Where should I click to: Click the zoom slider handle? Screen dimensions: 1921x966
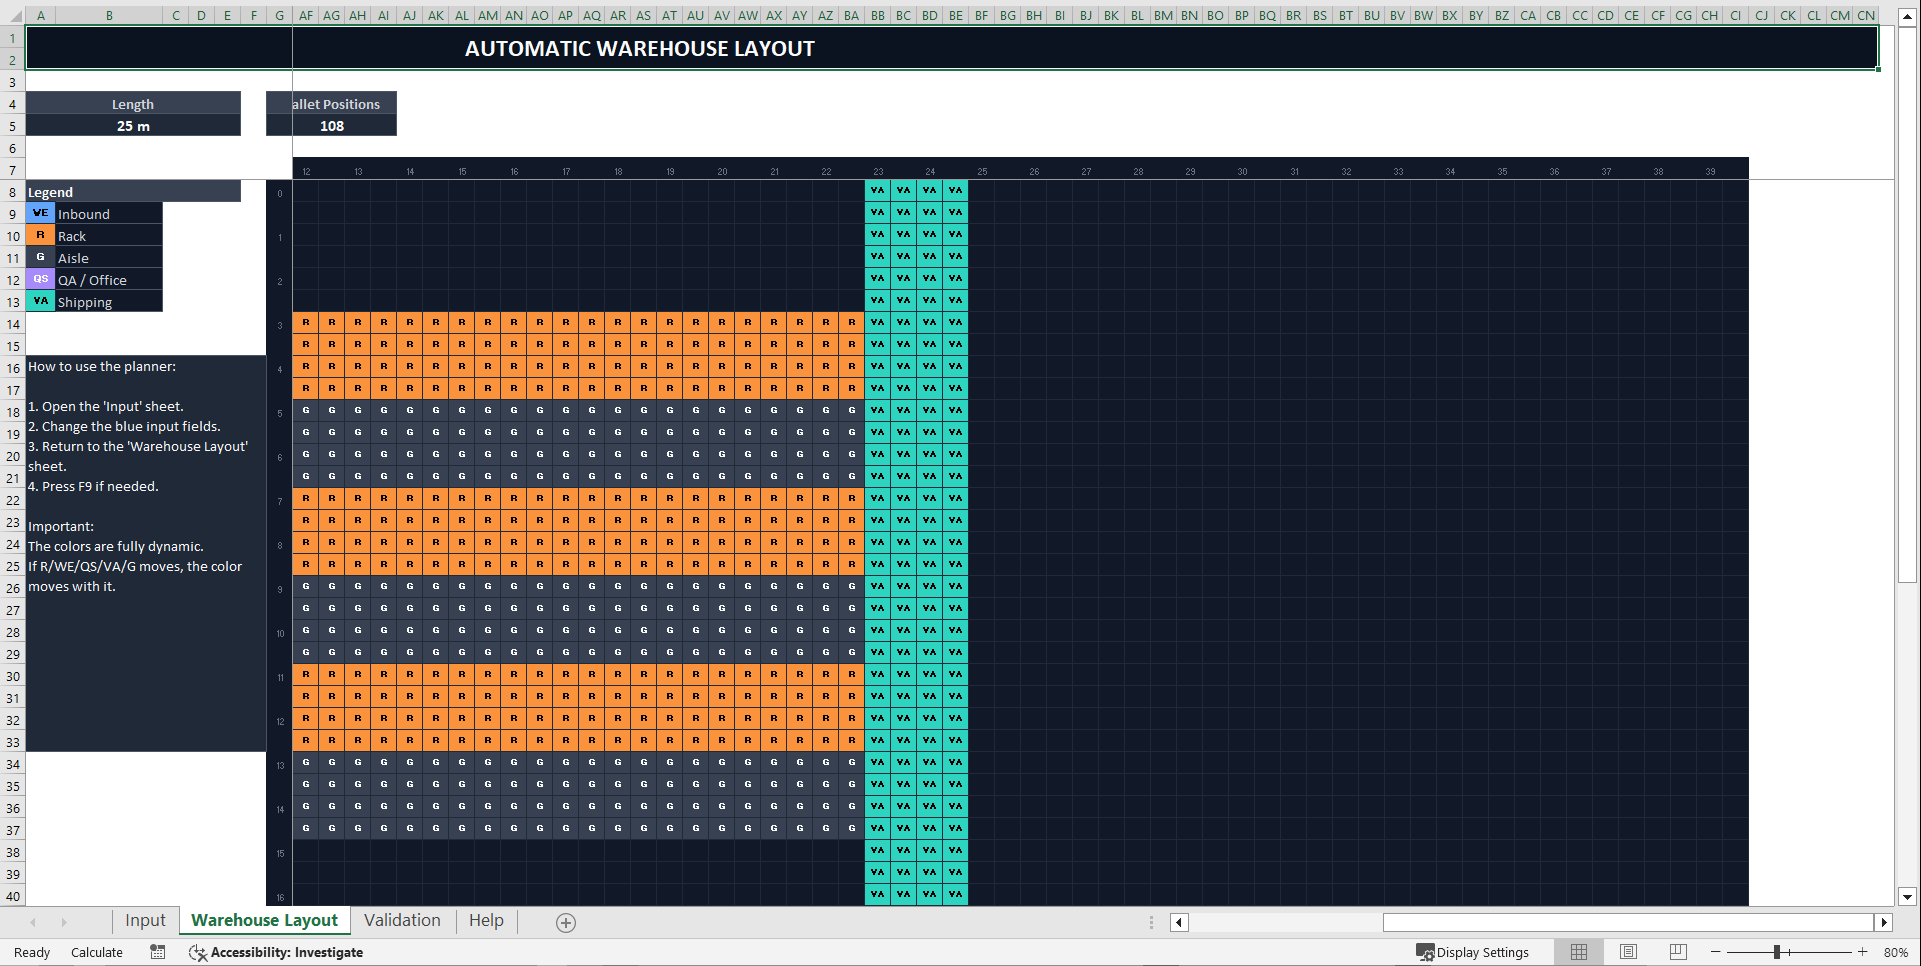1777,952
